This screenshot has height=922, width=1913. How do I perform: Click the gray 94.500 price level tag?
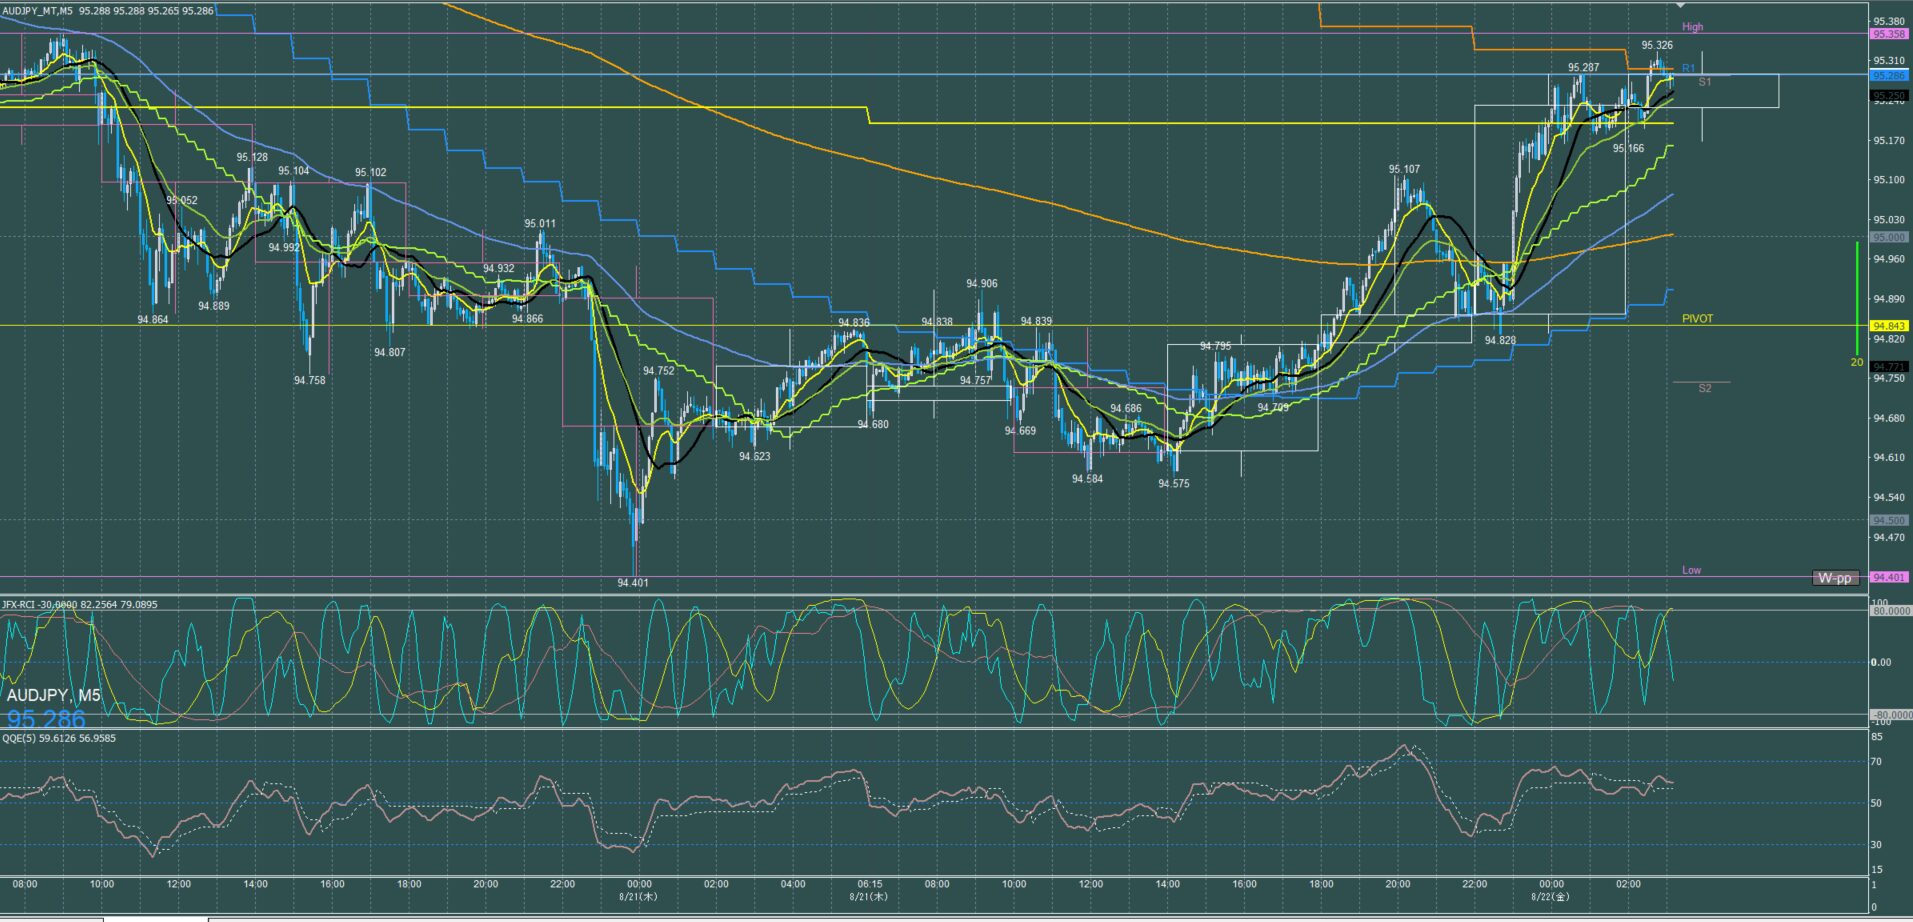(x=1889, y=520)
